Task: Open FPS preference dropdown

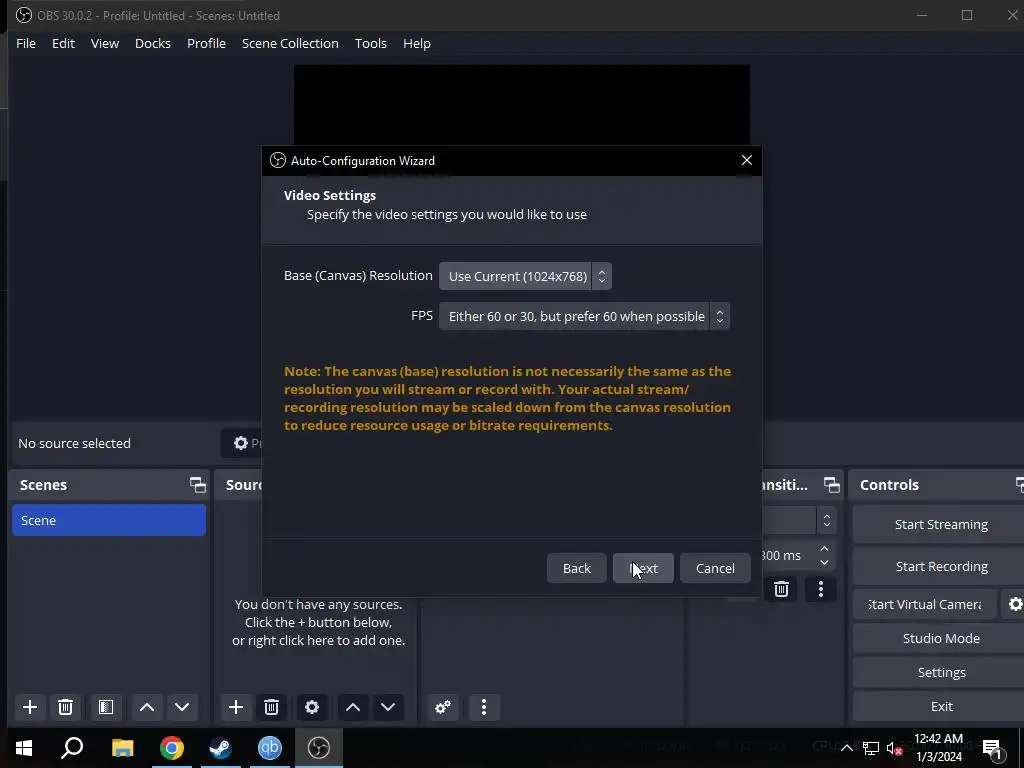Action: pyautogui.click(x=584, y=316)
